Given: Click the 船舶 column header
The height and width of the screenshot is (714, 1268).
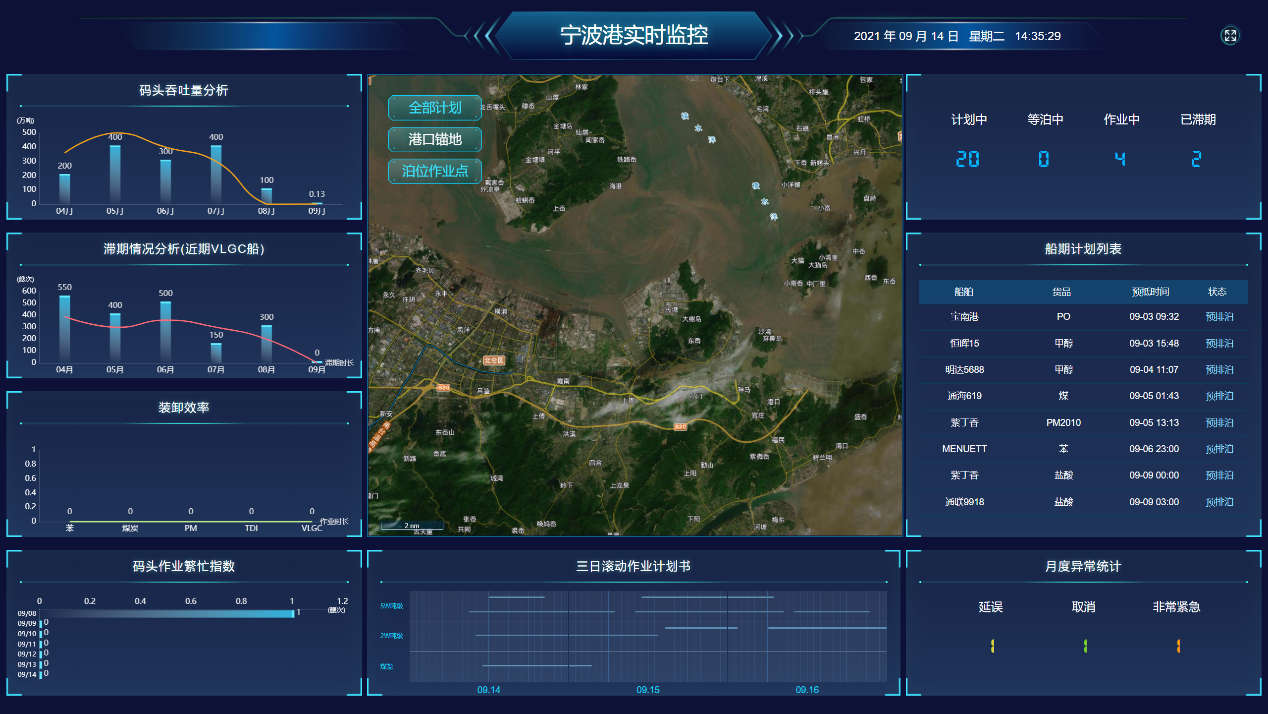Looking at the screenshot, I should click(x=964, y=292).
